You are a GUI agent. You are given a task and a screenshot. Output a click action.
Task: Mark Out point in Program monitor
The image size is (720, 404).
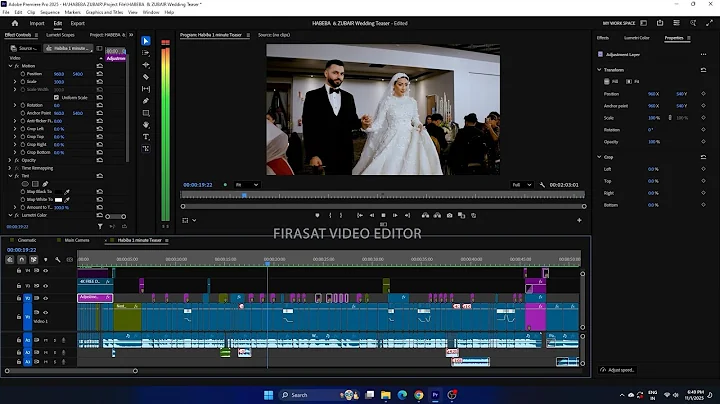[341, 215]
